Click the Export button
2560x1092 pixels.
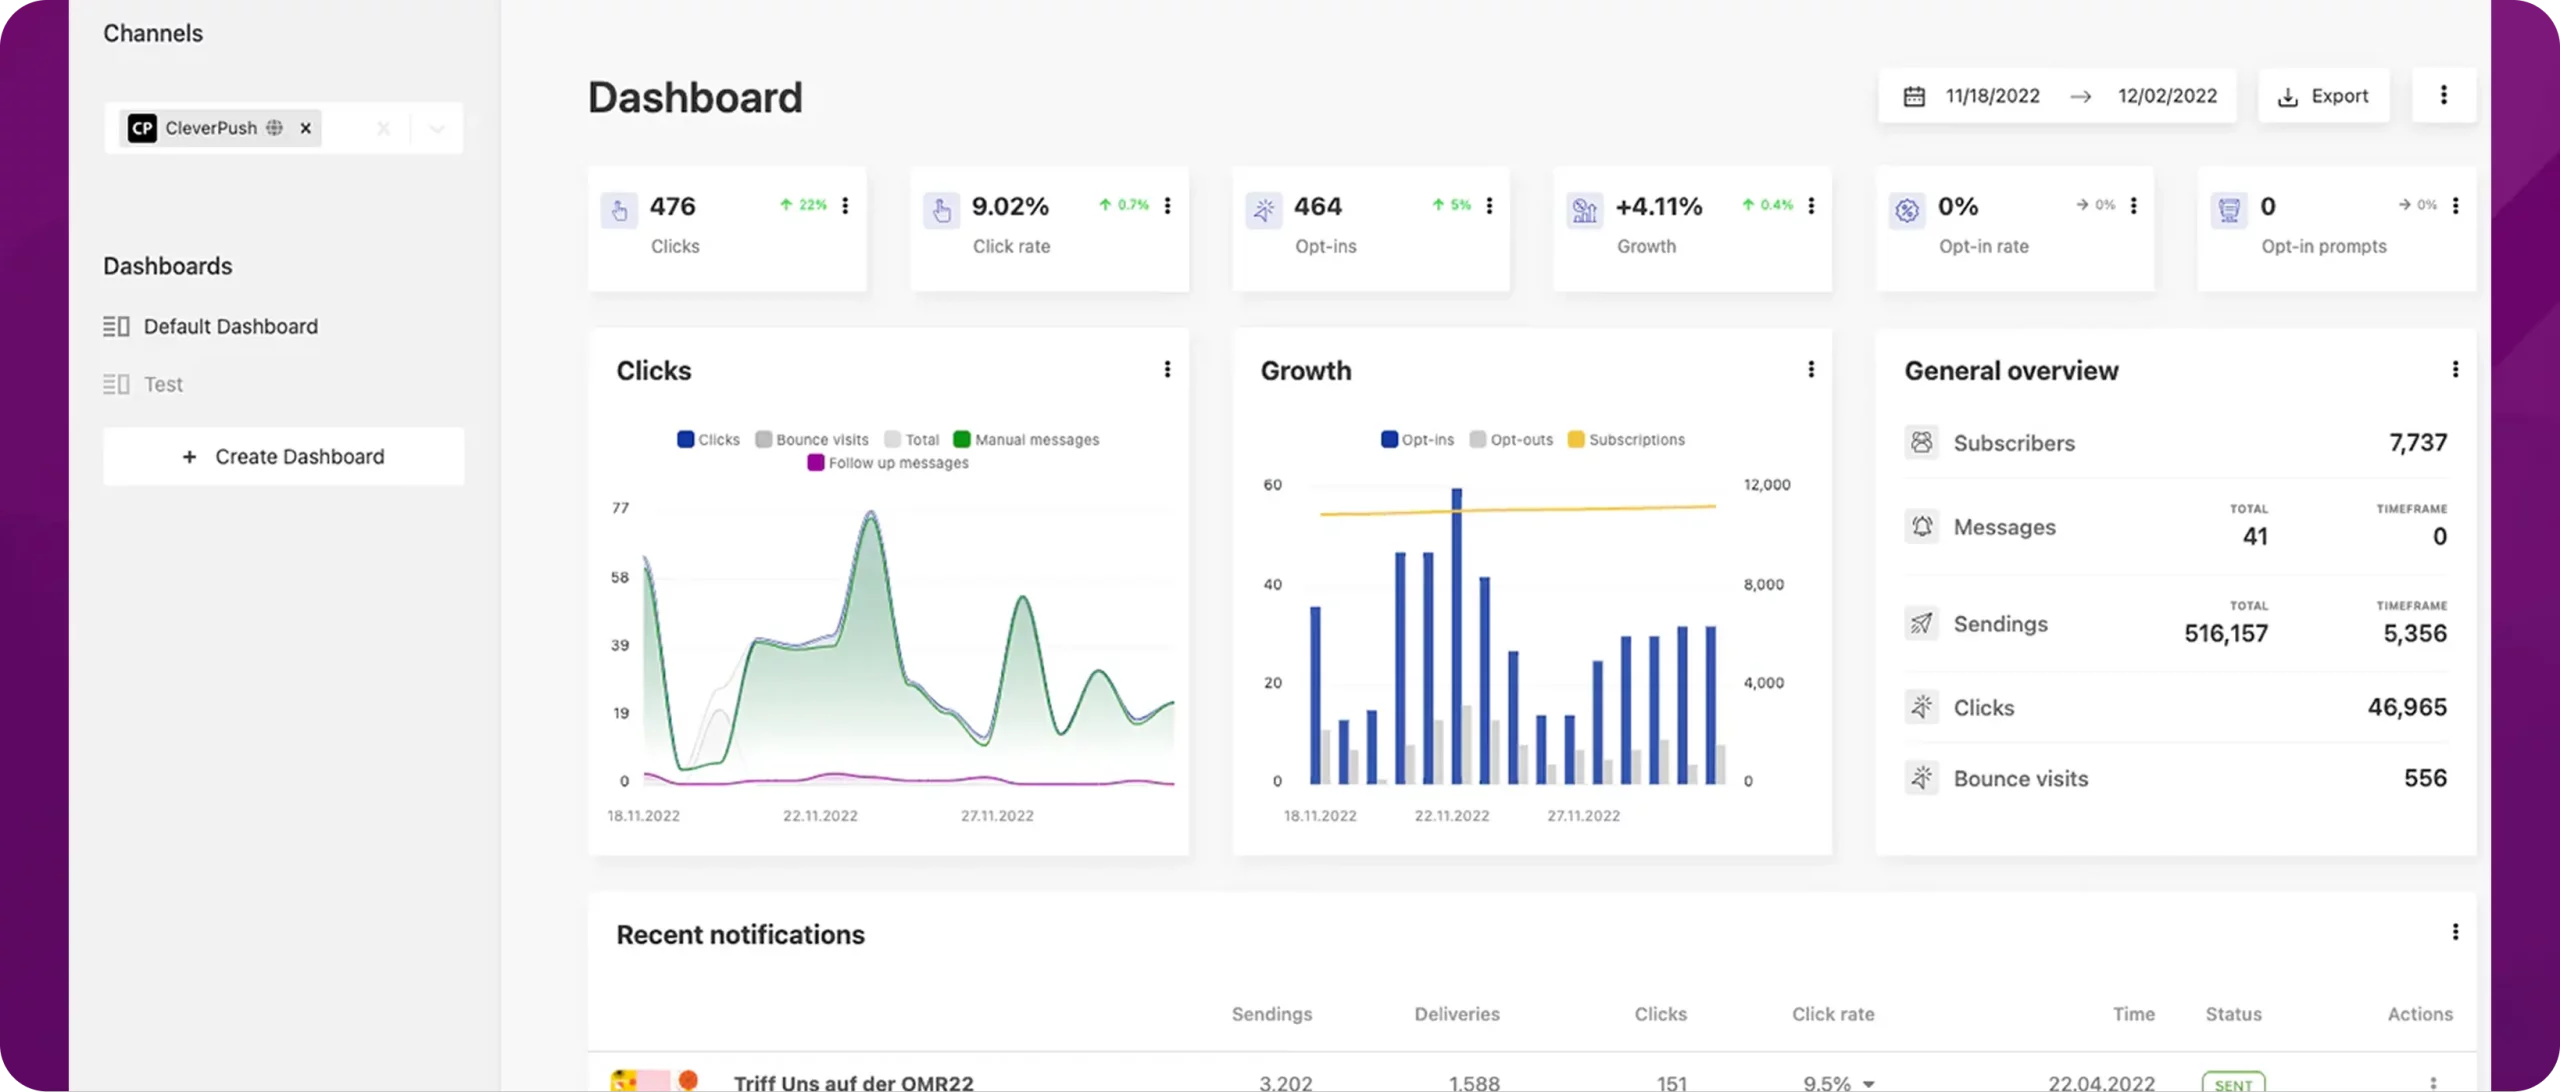point(2323,97)
